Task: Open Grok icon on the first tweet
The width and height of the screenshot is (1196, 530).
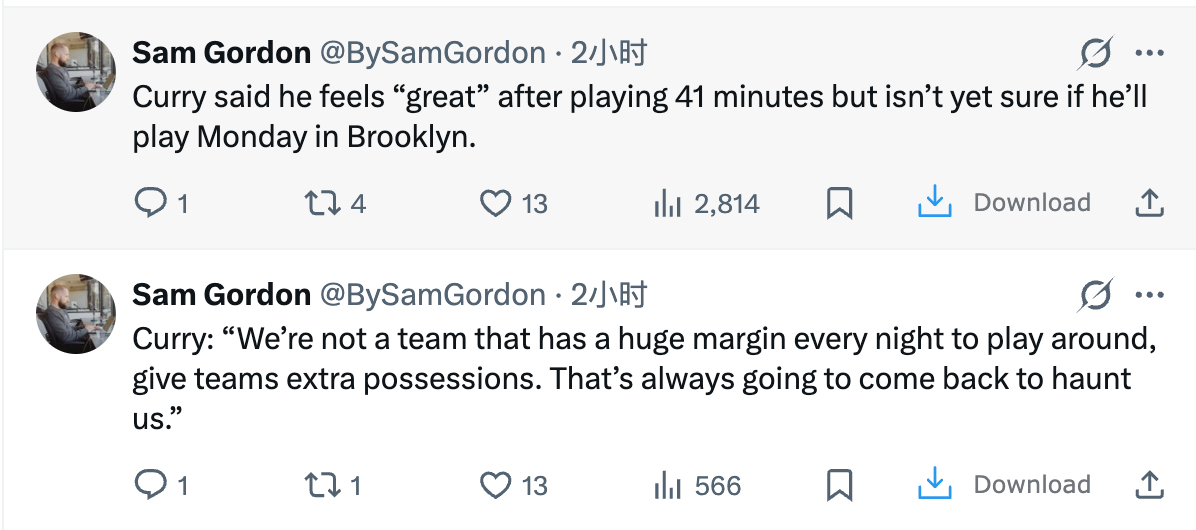Action: point(1097,54)
